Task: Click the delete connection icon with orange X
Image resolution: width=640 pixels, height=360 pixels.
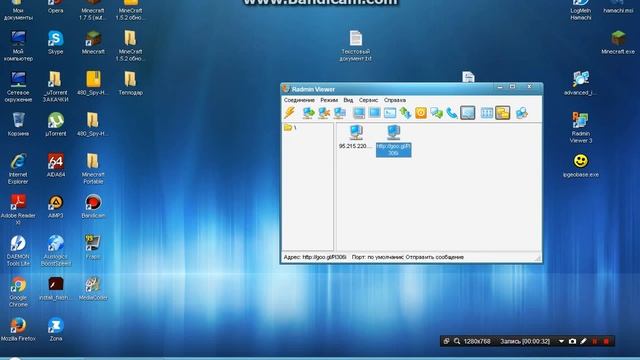Action: click(324, 113)
